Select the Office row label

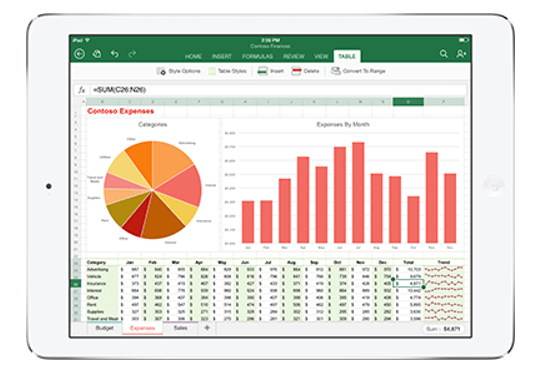93,298
